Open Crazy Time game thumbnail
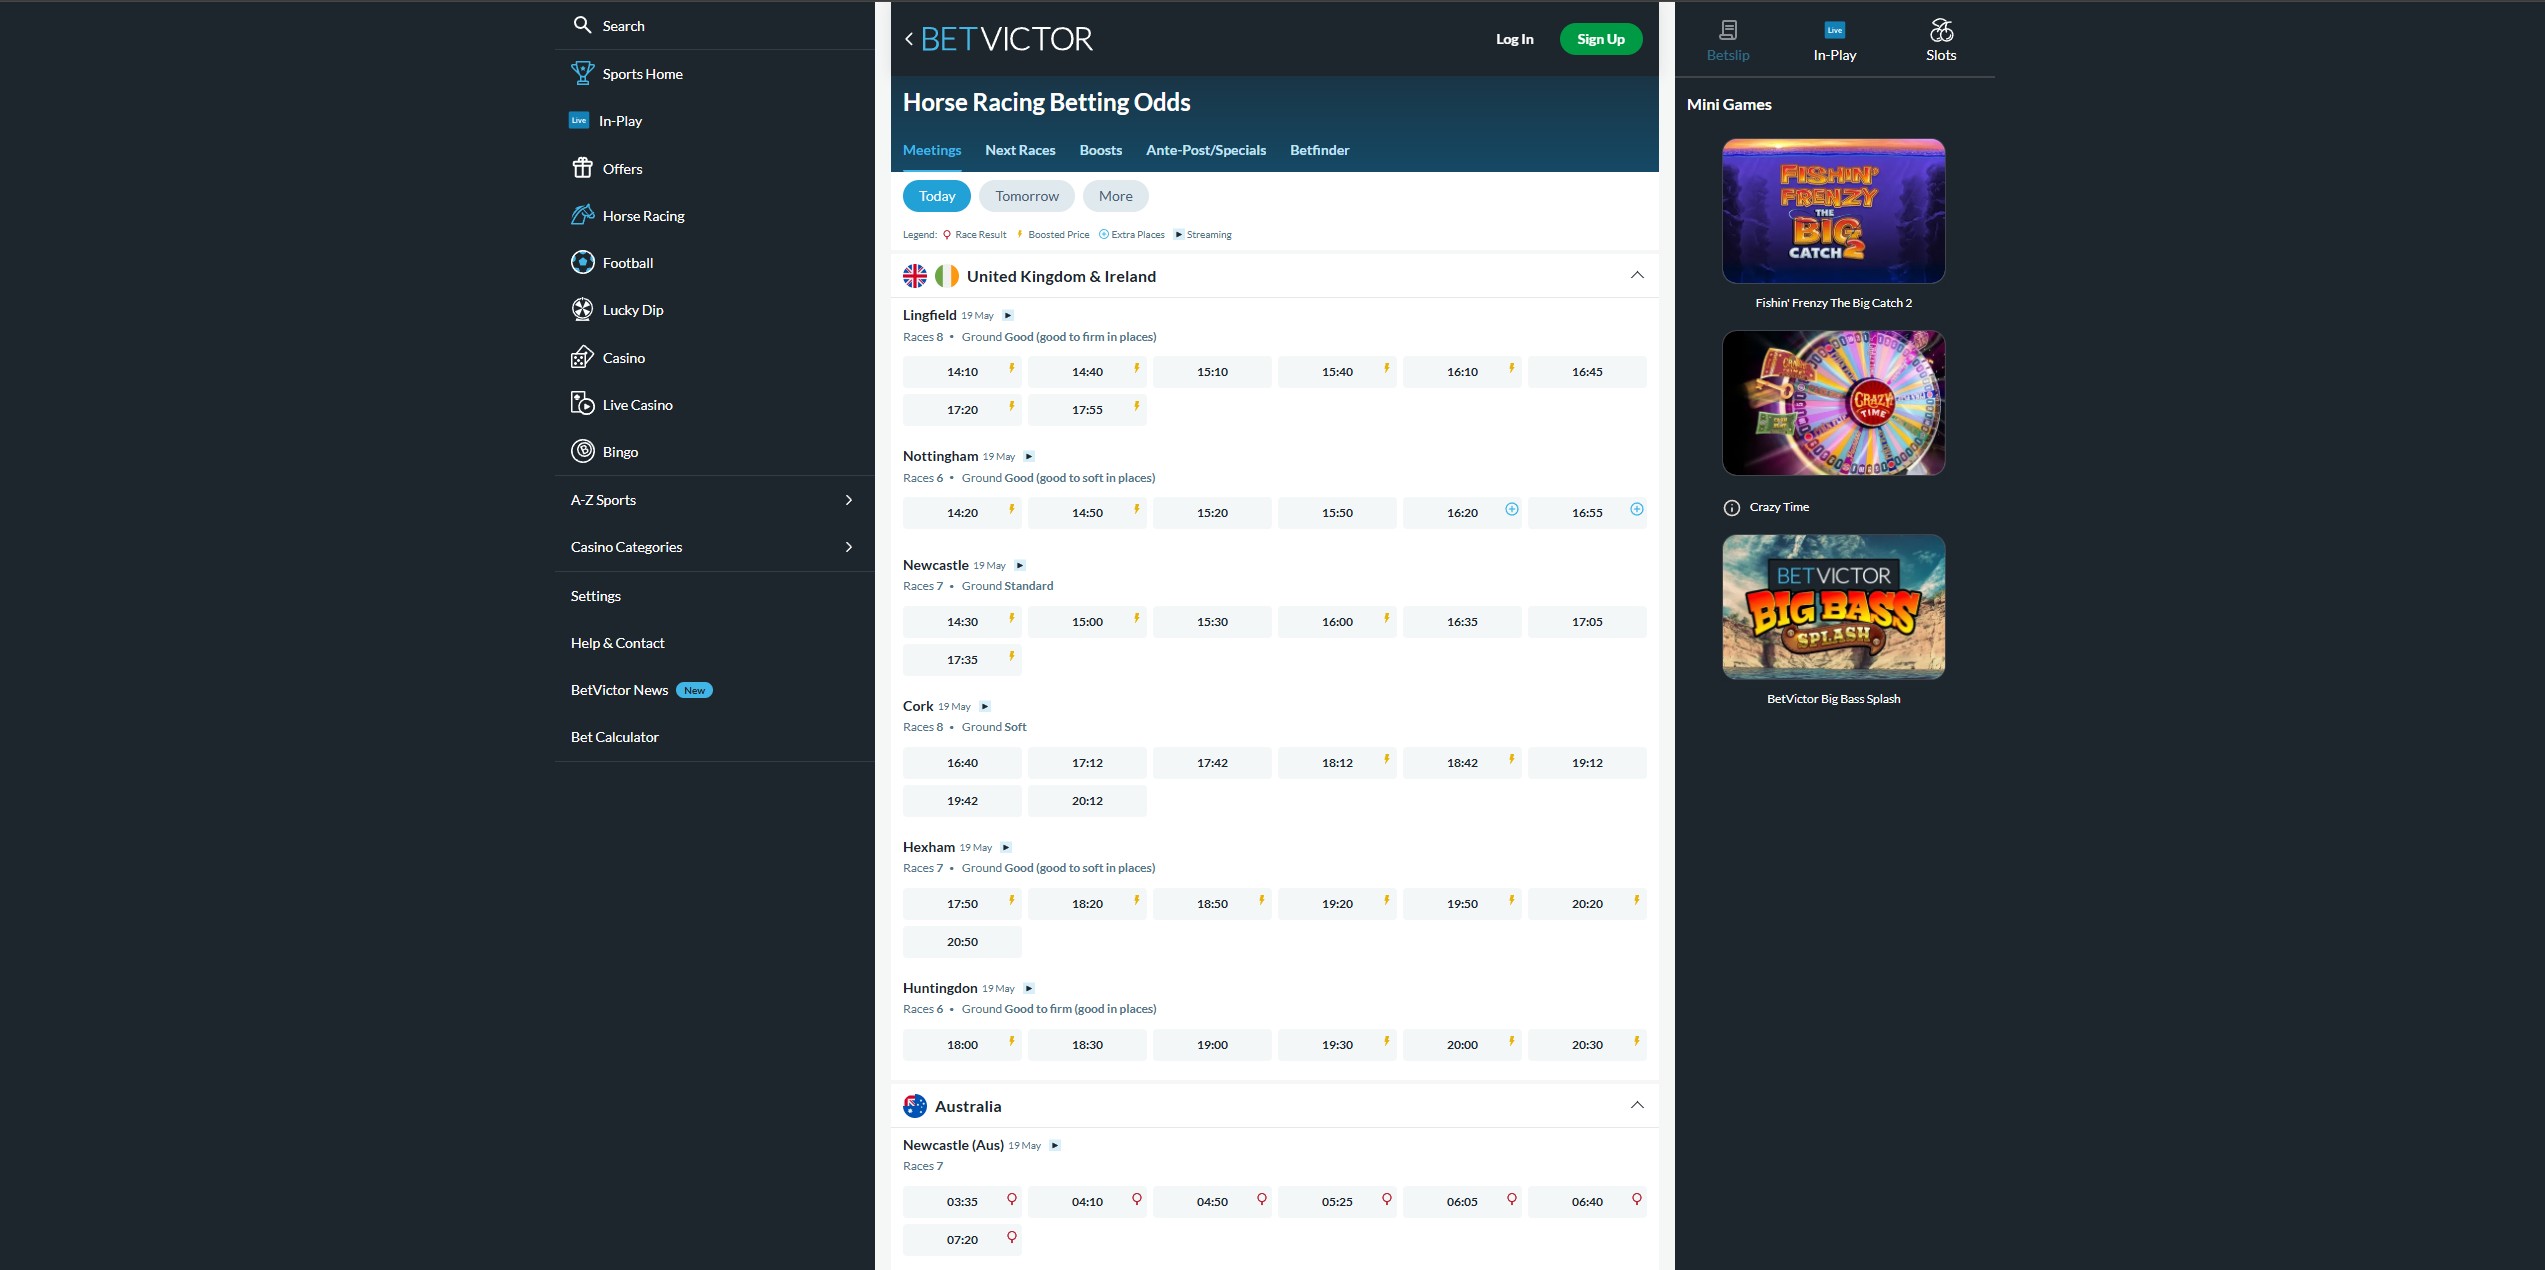 click(x=1834, y=403)
